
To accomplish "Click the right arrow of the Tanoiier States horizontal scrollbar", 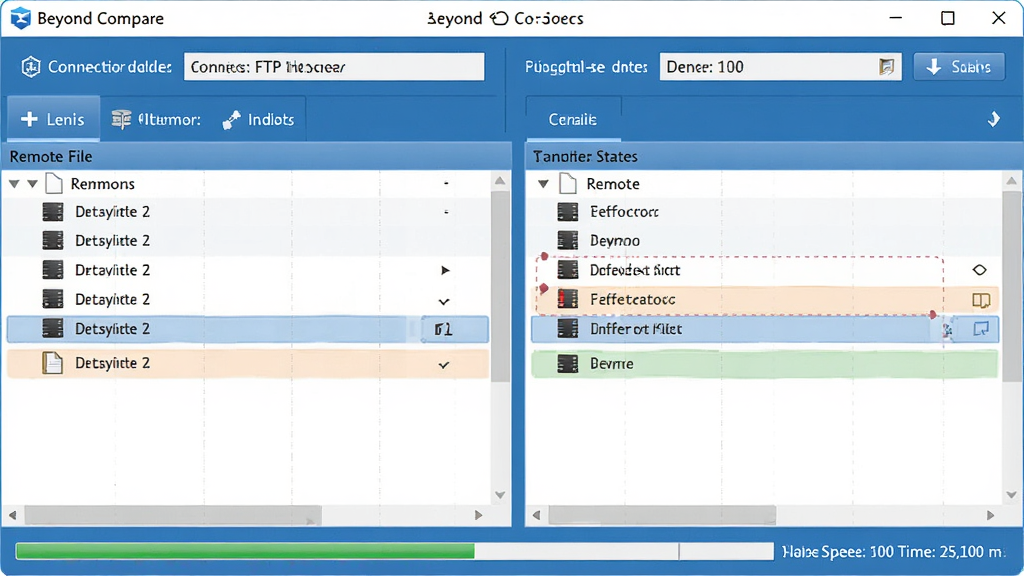I will point(991,515).
